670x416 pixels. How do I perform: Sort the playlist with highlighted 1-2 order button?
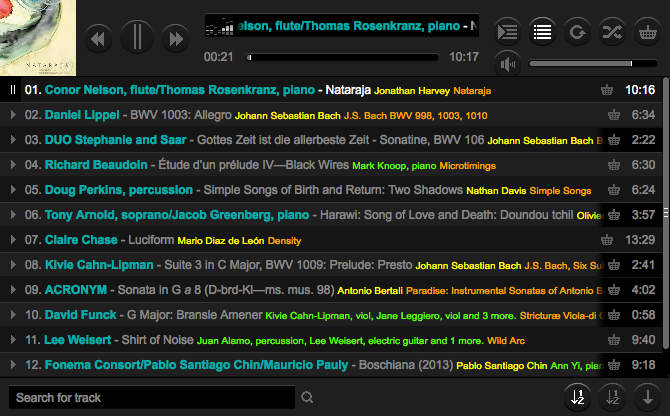577,397
